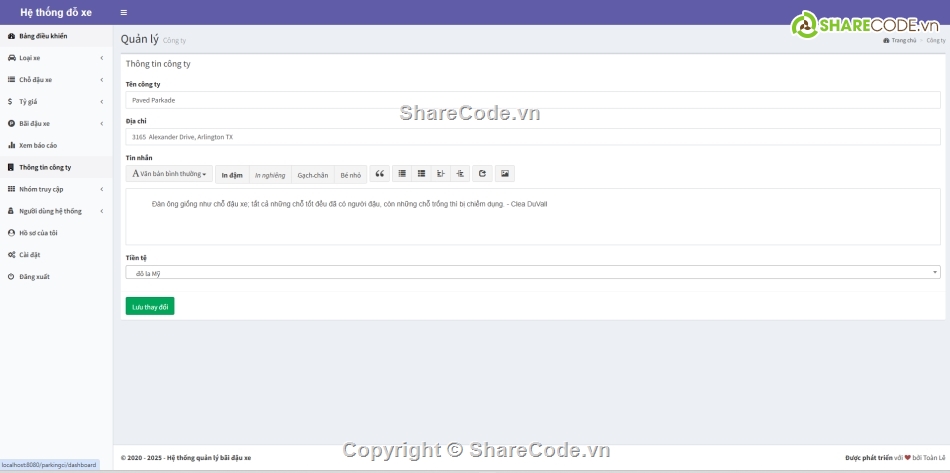950x473 pixels.
Task: Click inside the Tin nhắn message editor
Action: pyautogui.click(x=533, y=217)
